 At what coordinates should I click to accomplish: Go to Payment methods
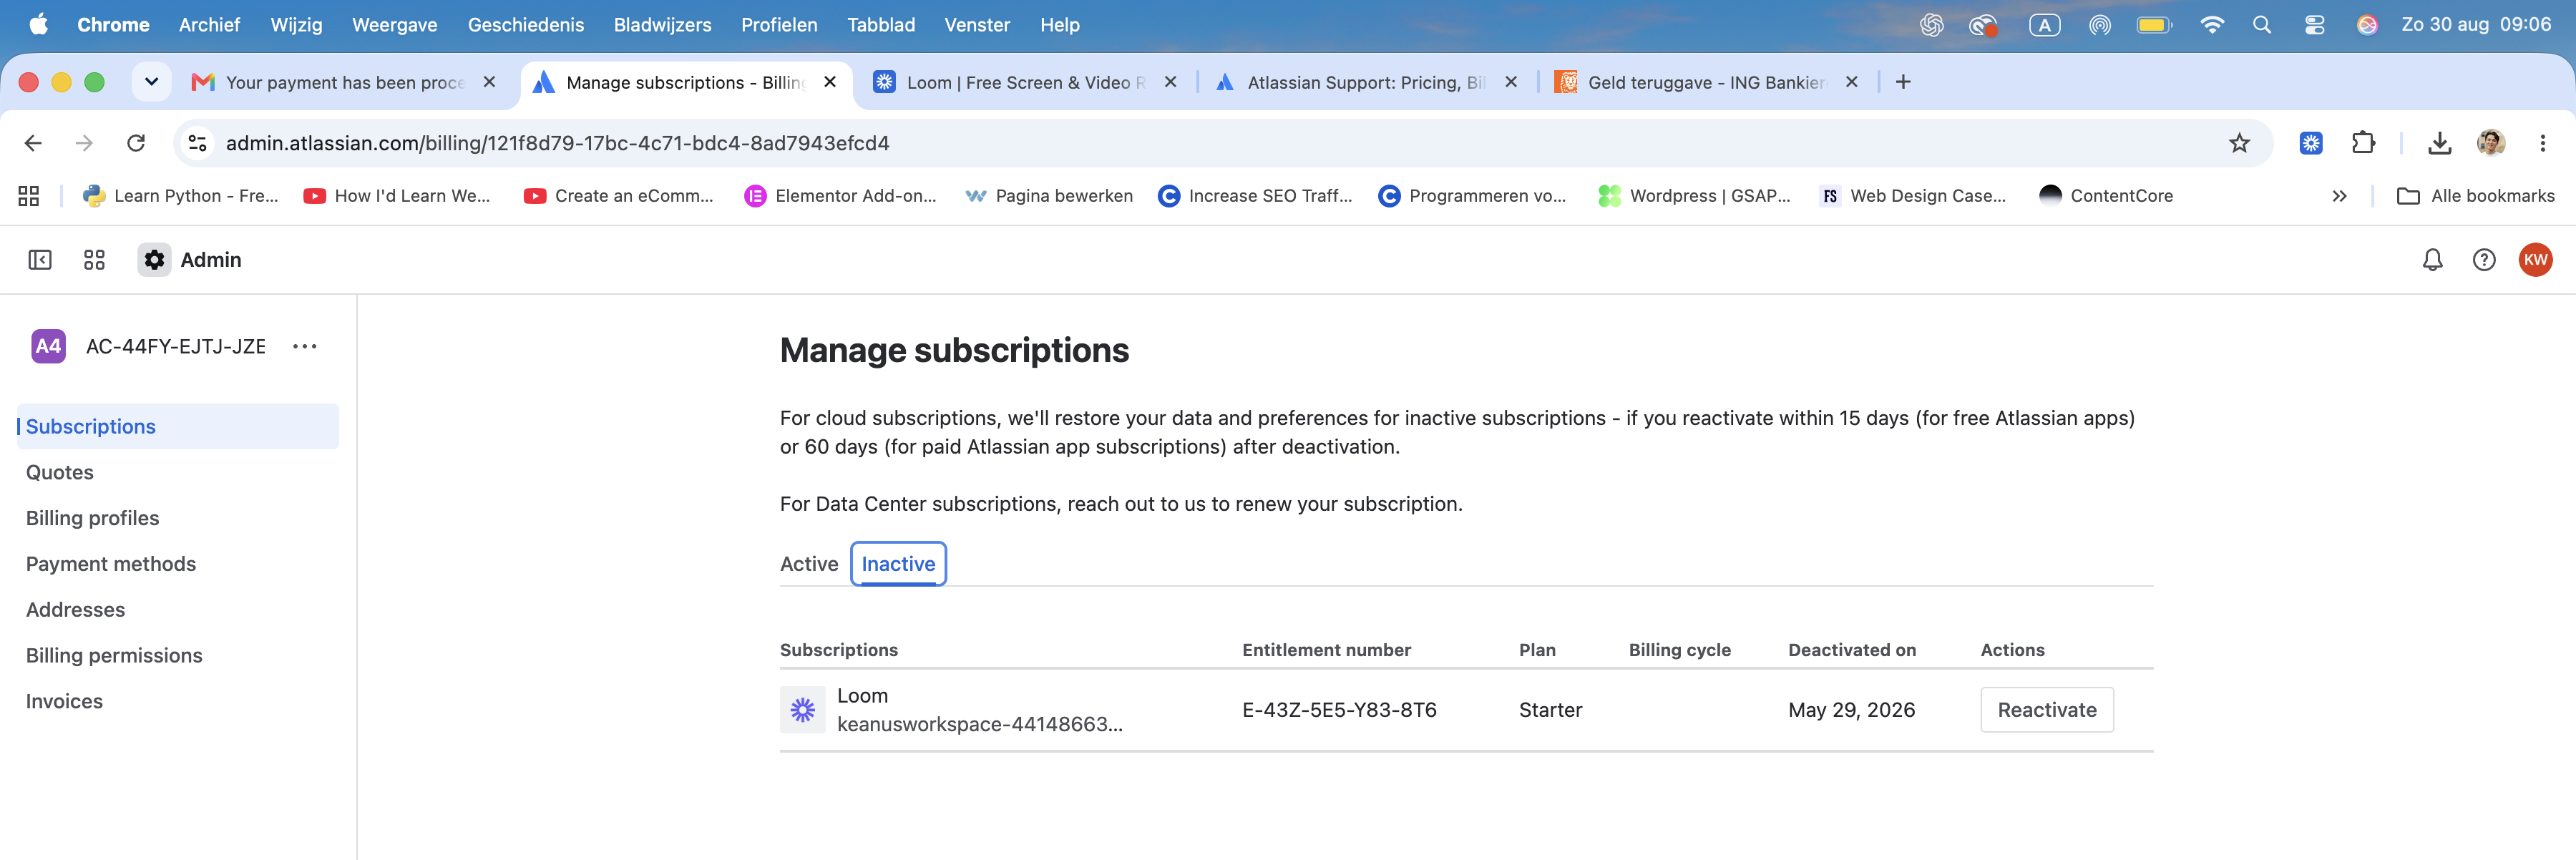[111, 564]
